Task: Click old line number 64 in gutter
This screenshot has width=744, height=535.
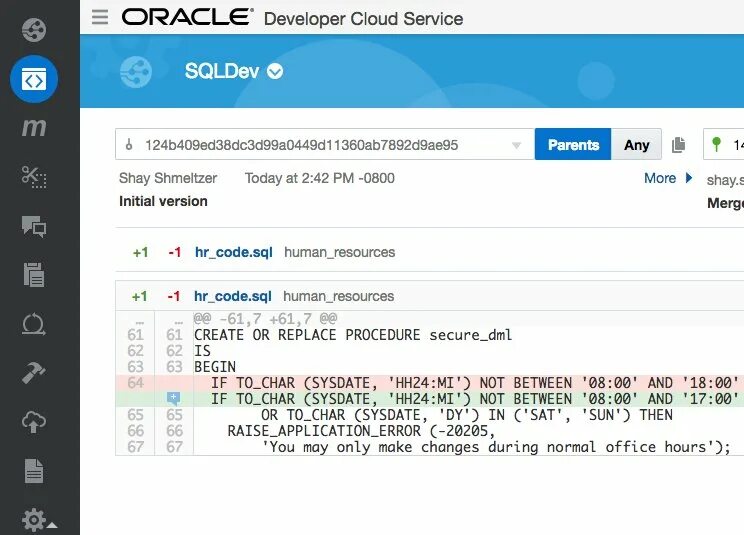Action: [135, 383]
